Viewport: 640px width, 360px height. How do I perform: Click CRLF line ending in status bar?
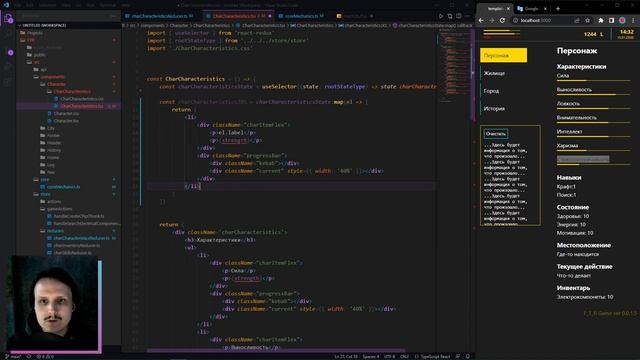[x=404, y=356]
